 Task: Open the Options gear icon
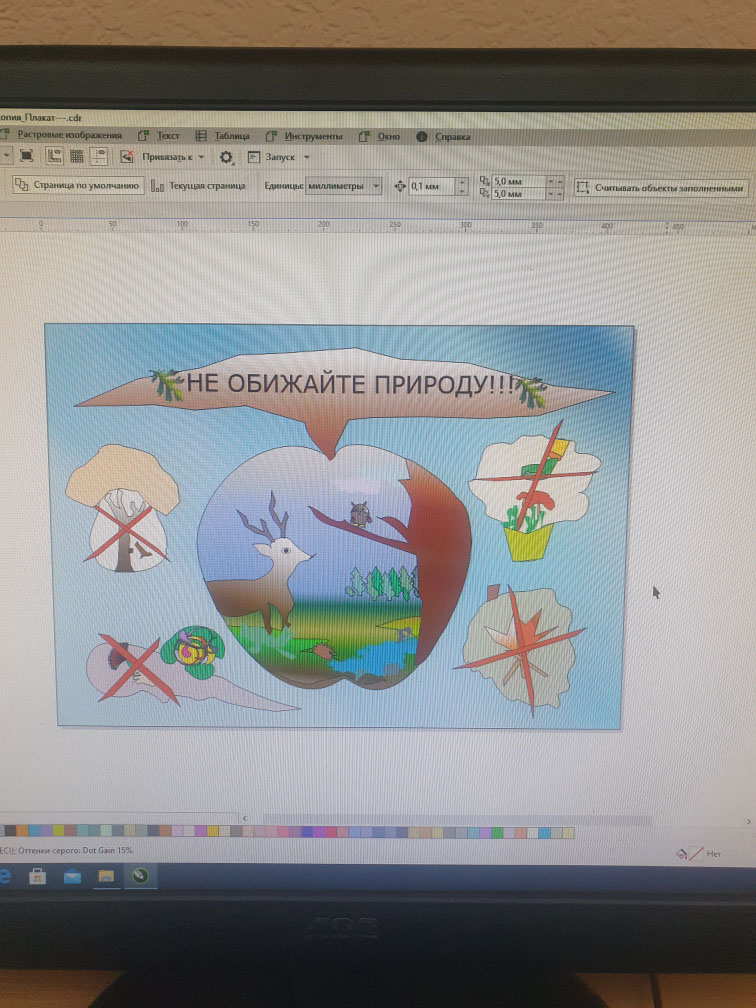227,157
